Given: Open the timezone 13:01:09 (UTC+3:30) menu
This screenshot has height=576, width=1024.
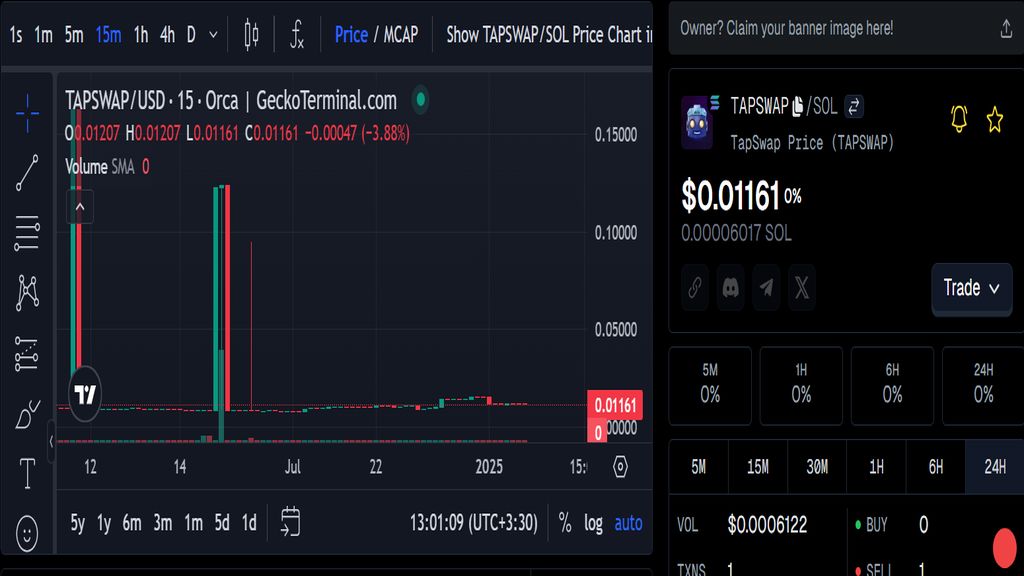Looking at the screenshot, I should [473, 522].
